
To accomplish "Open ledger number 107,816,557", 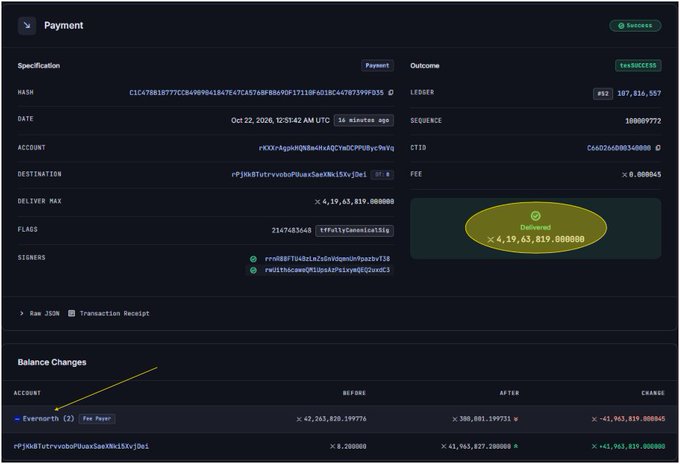I will pos(639,93).
